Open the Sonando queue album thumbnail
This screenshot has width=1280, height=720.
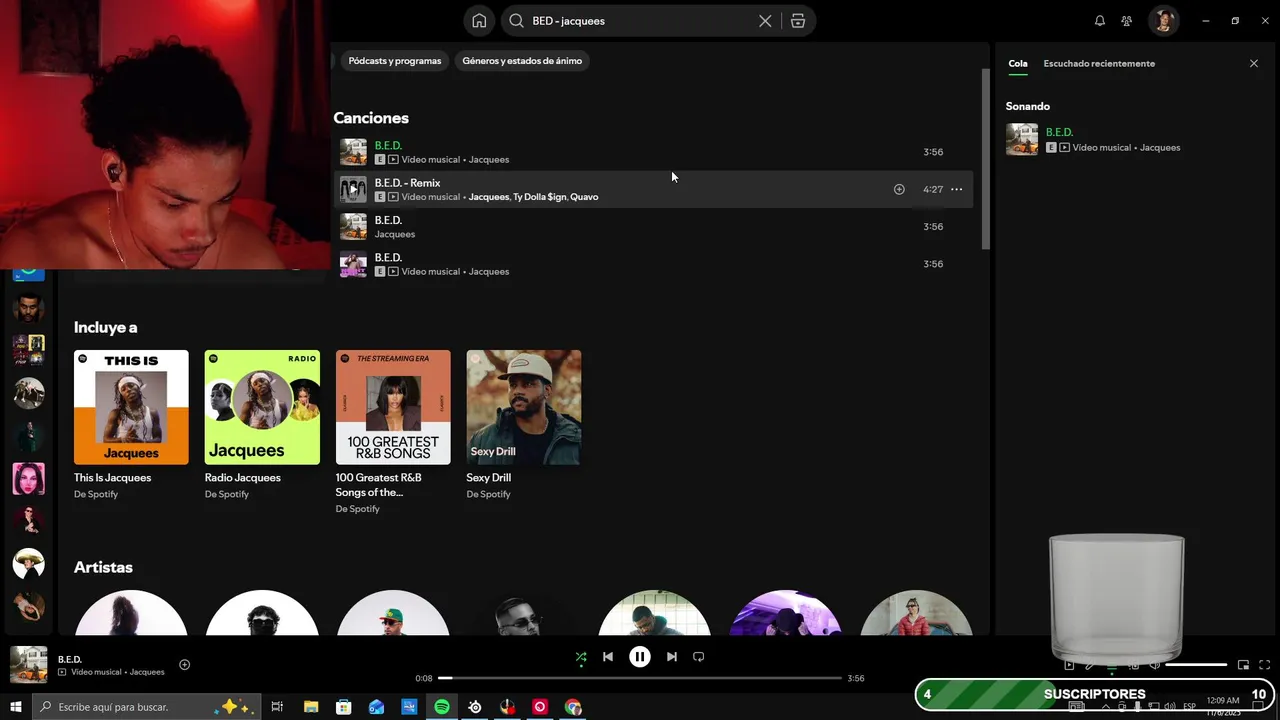tap(1022, 139)
